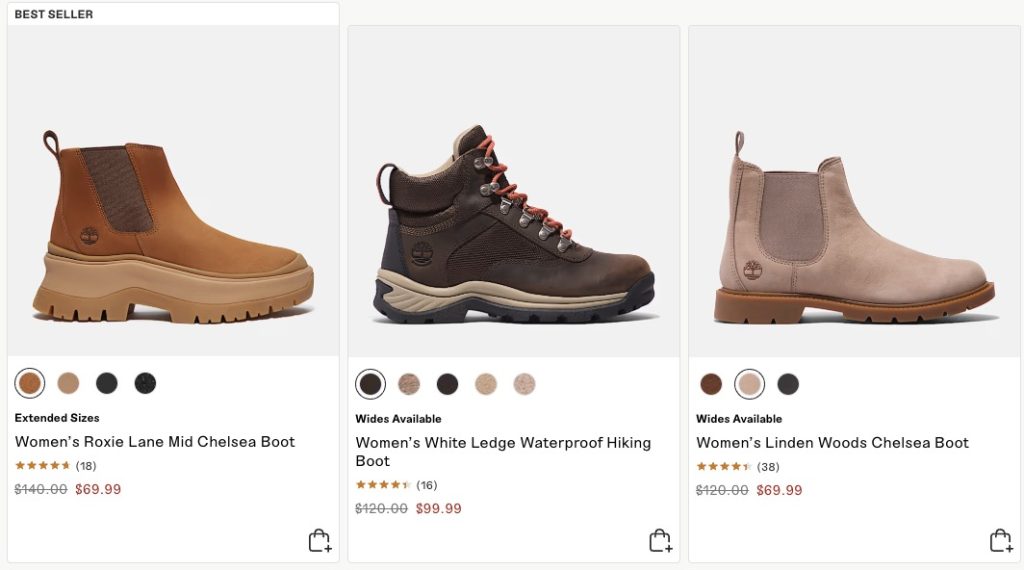Image resolution: width=1024 pixels, height=570 pixels.
Task: Choose fourth beige swatch for White Ledge boot
Action: coord(486,384)
